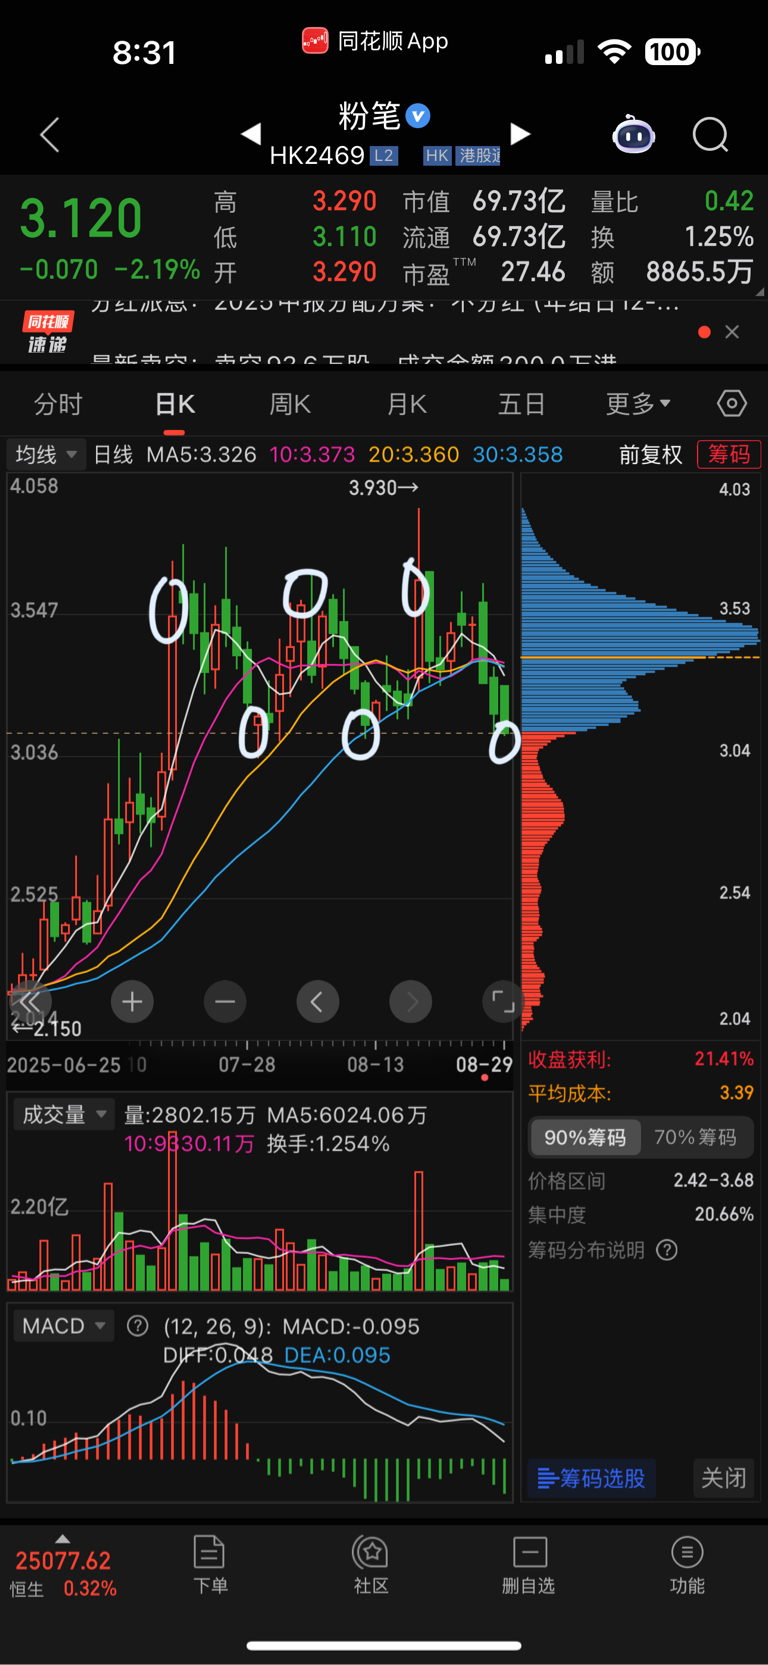Screen dimensions: 768x1665
Task: Tap the 3.930 high price label
Action: tap(384, 488)
